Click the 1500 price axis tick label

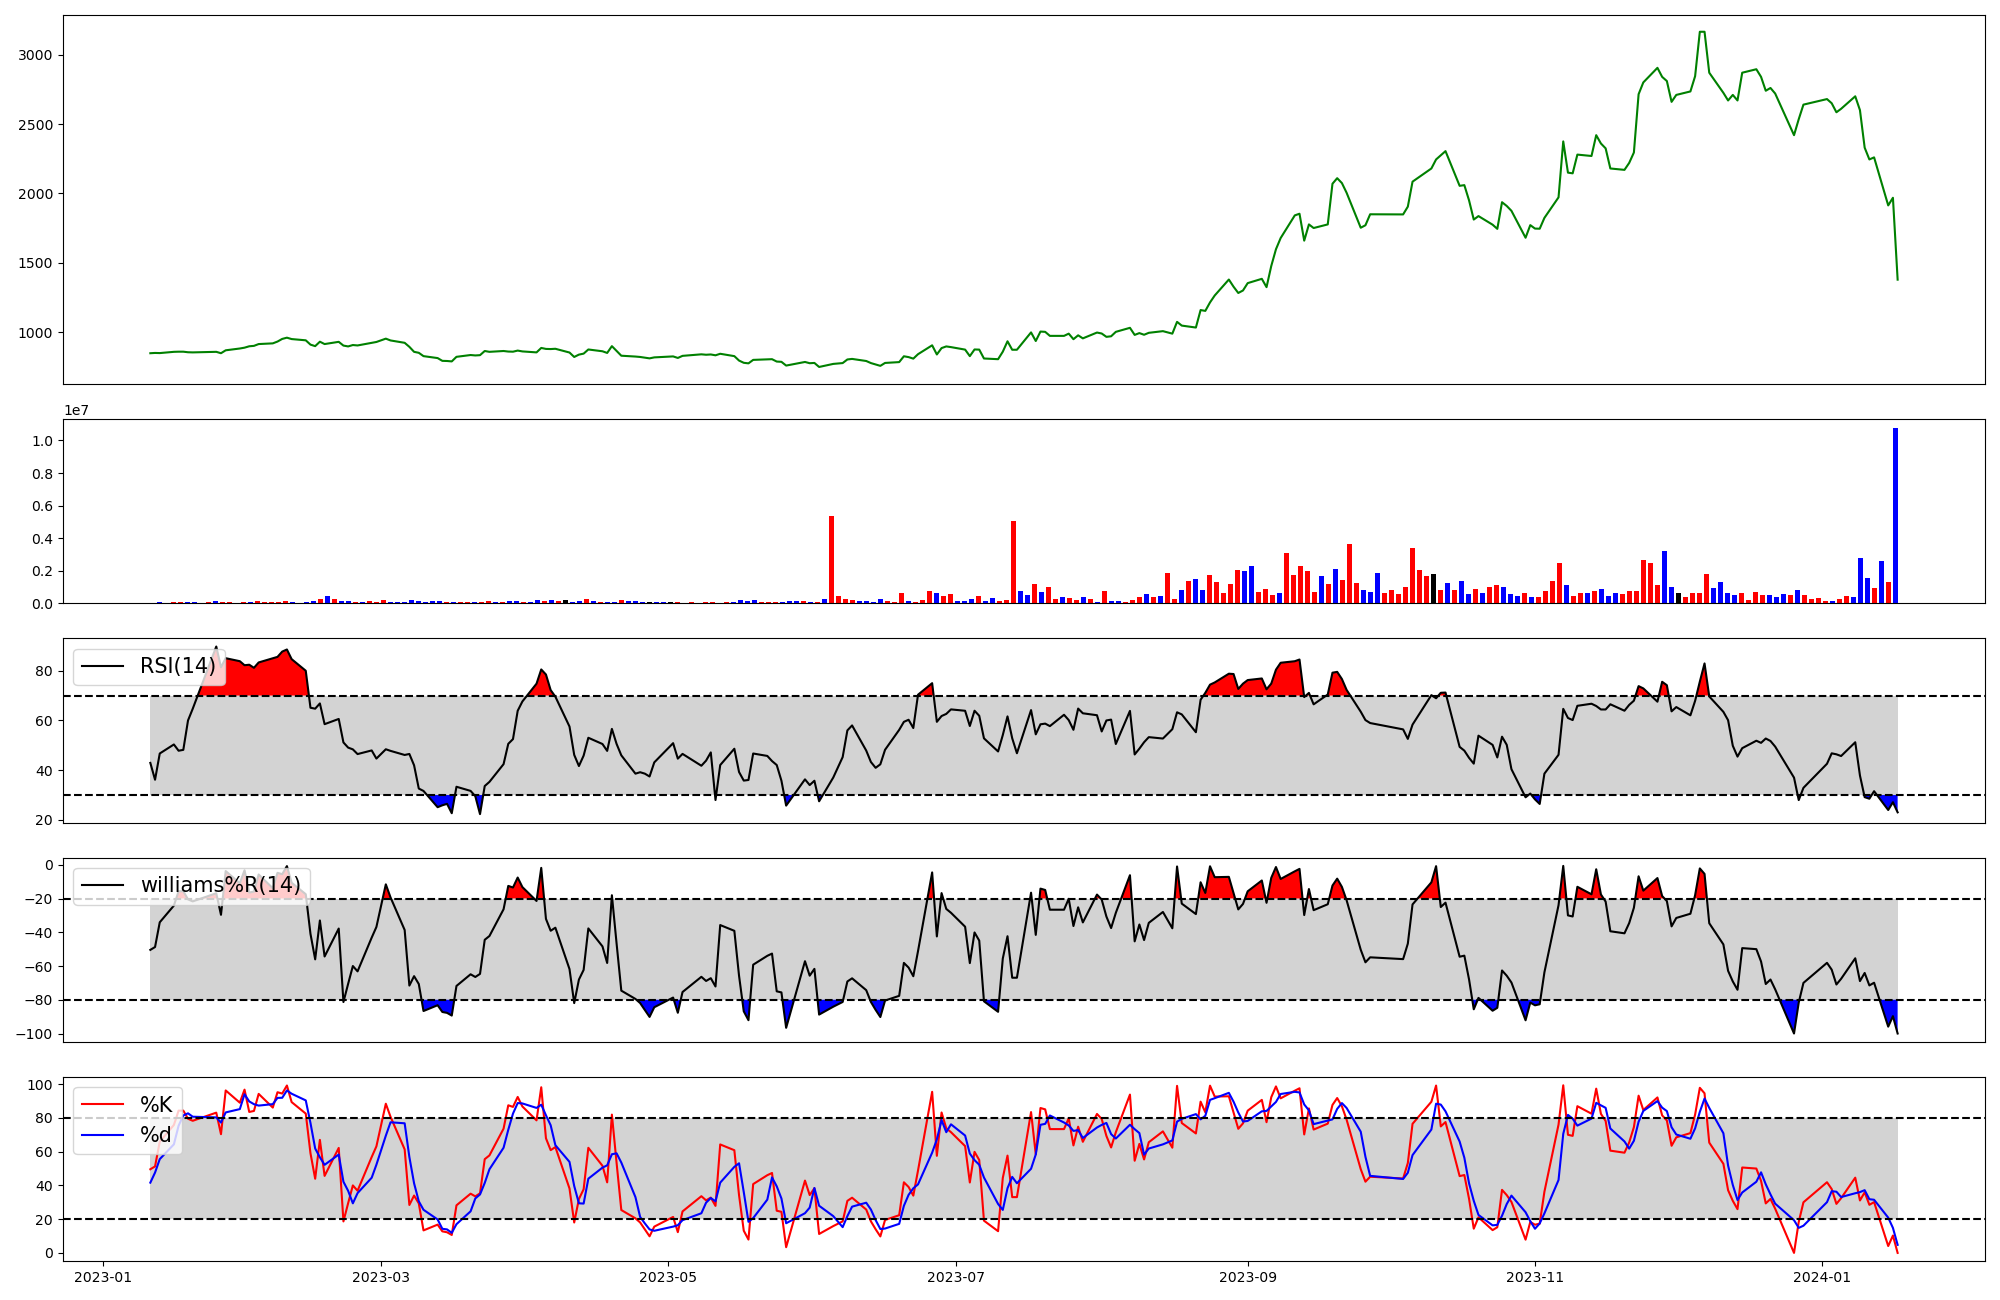point(35,264)
